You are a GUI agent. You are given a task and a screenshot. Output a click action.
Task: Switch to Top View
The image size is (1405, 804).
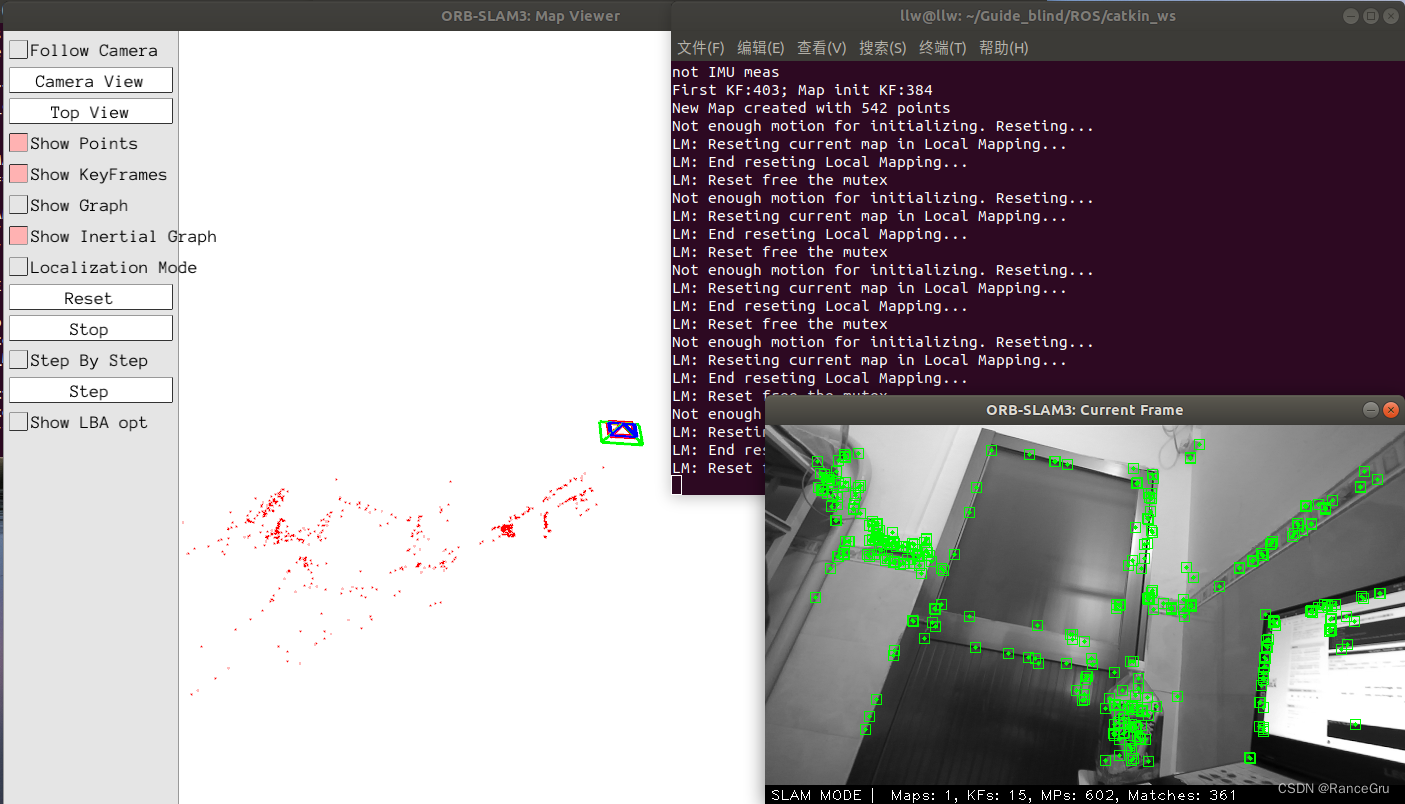91,112
